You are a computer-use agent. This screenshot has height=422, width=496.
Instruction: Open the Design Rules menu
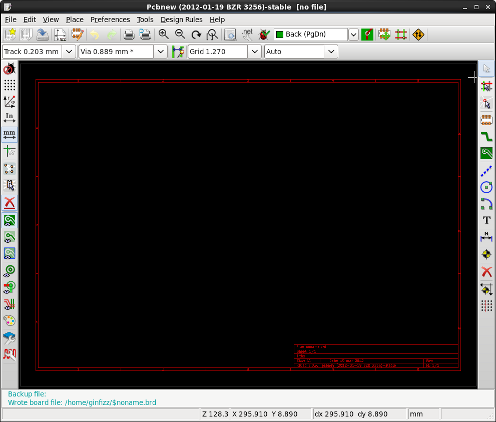click(x=181, y=20)
